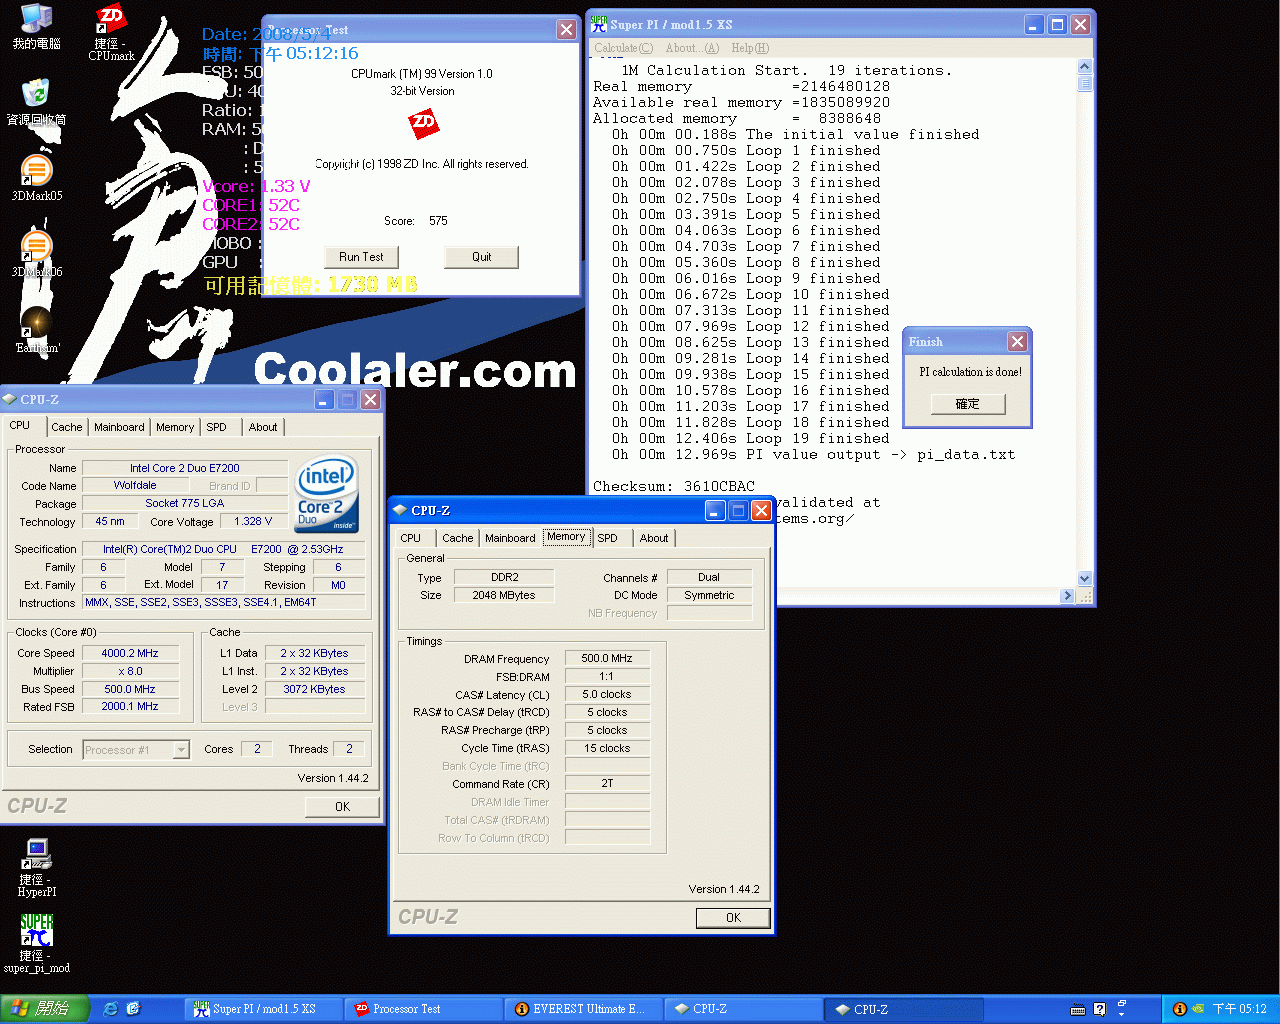
Task: Switch to Memory tab in left CPU-Z window
Action: pyautogui.click(x=175, y=427)
